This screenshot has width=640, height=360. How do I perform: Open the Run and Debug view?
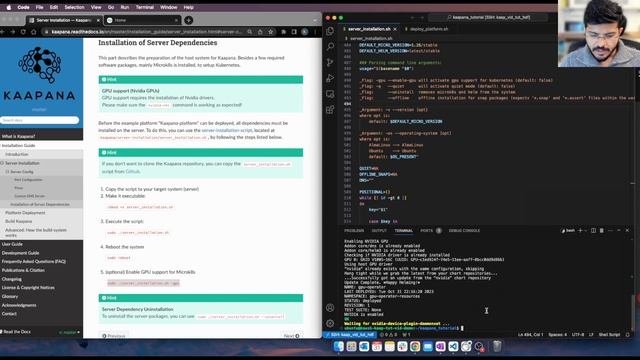(x=330, y=78)
